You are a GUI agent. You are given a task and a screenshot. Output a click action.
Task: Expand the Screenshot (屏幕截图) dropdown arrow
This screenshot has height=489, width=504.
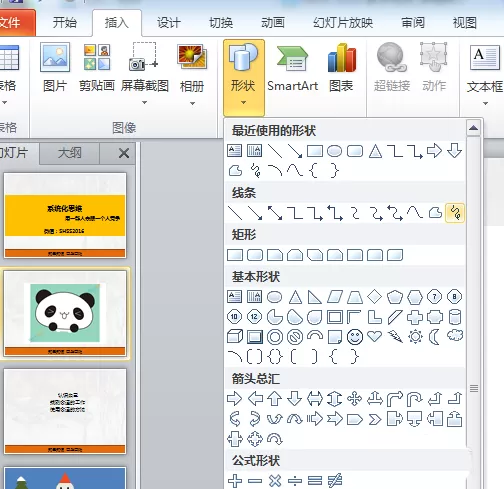click(144, 103)
